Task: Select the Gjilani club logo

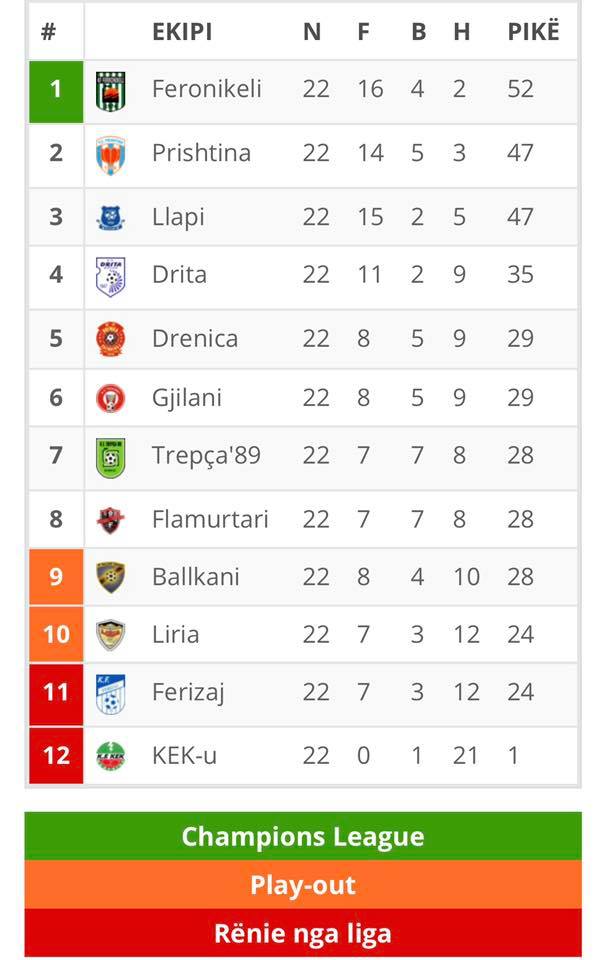Action: 111,398
